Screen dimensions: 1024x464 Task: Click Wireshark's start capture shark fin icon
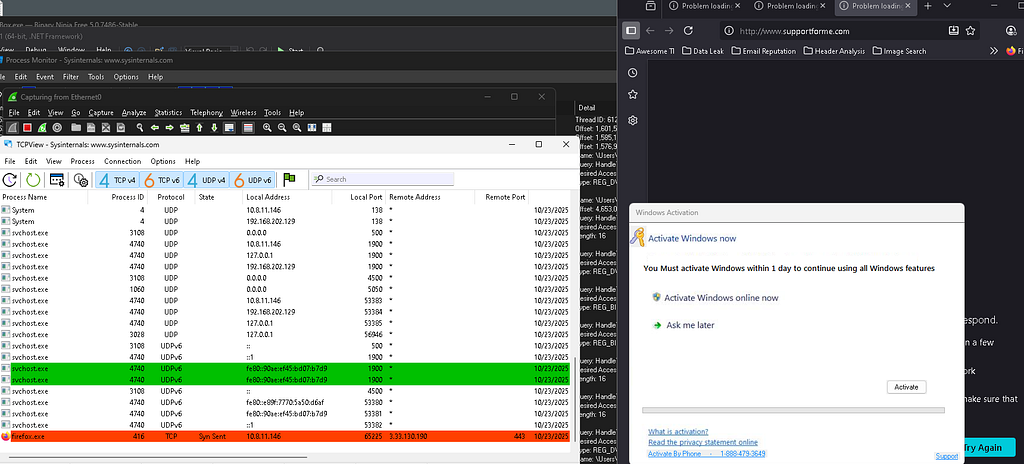pyautogui.click(x=12, y=127)
